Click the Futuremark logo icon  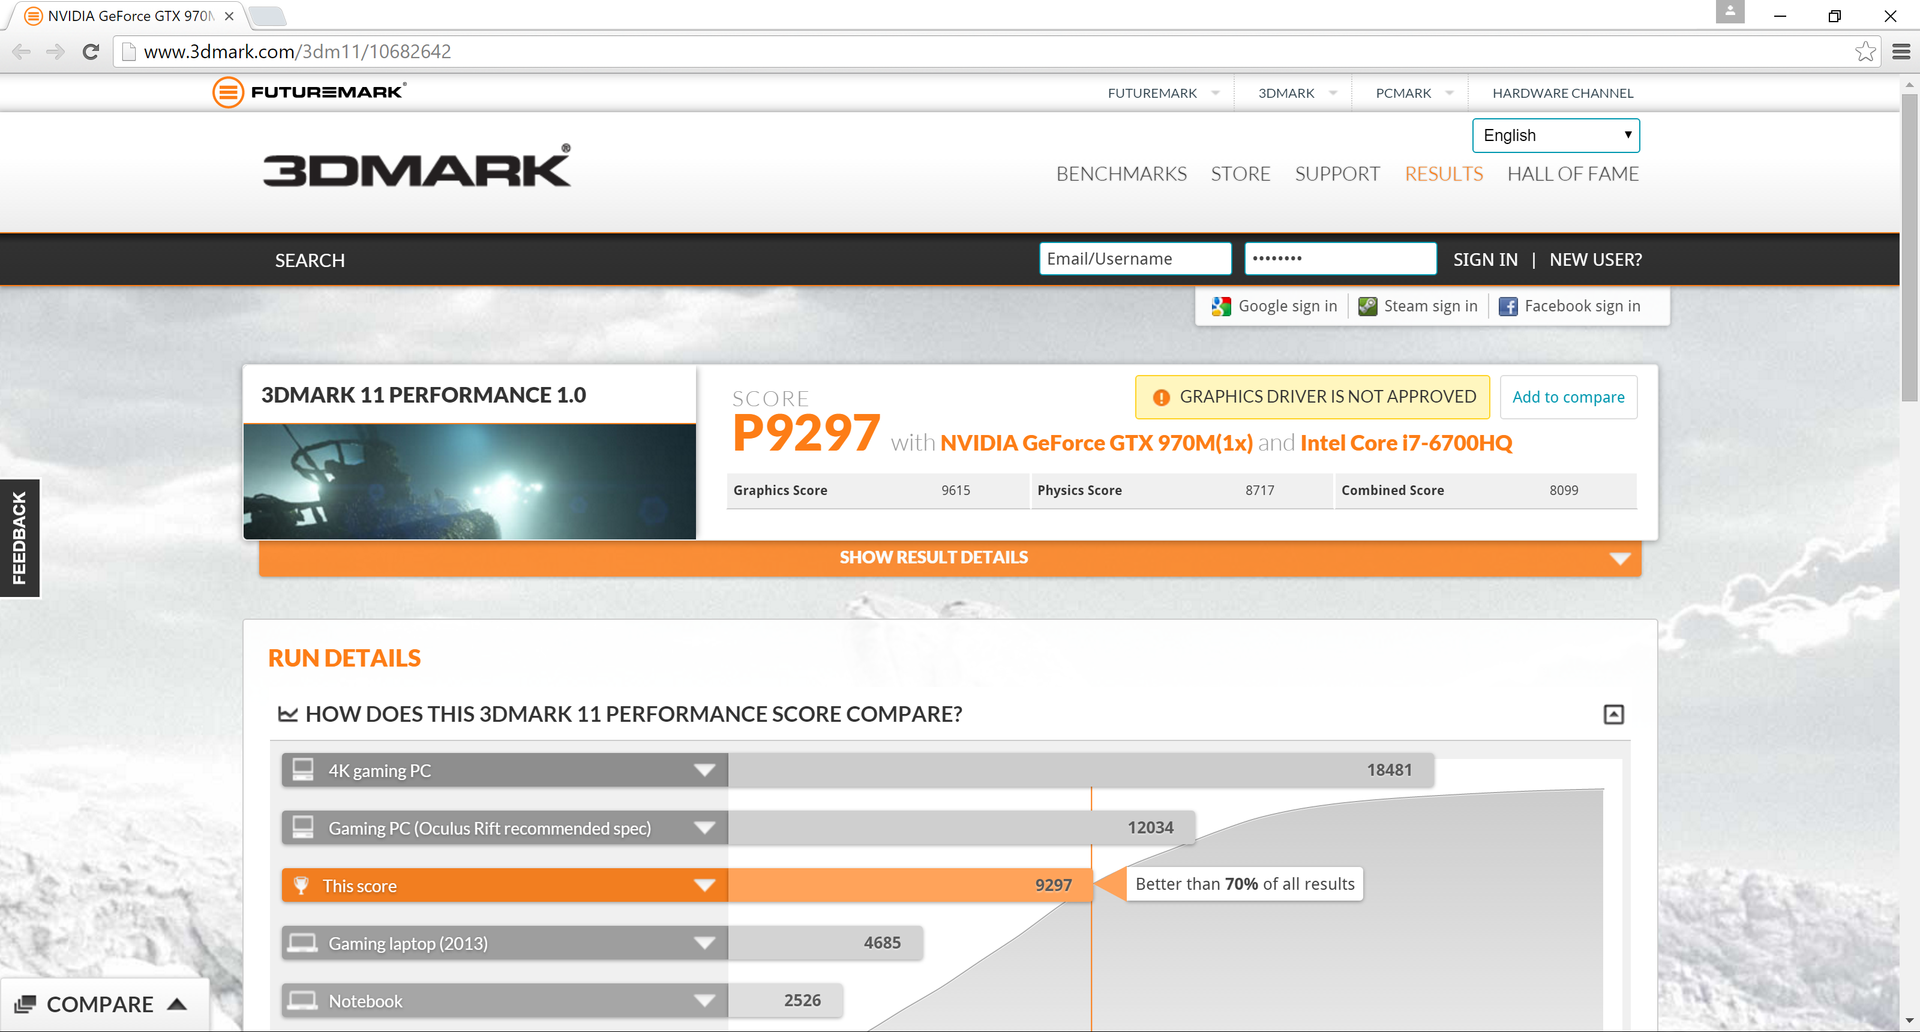[x=228, y=92]
